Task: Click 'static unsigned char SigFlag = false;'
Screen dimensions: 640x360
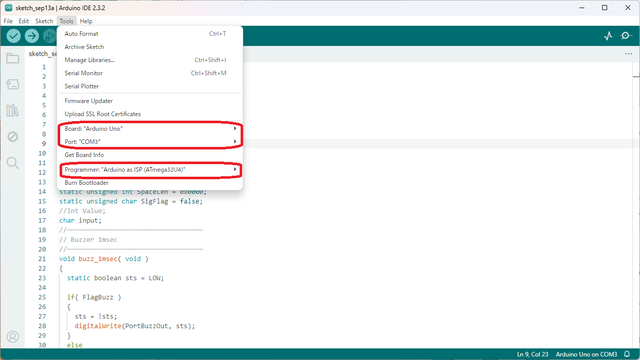Action: [x=131, y=201]
